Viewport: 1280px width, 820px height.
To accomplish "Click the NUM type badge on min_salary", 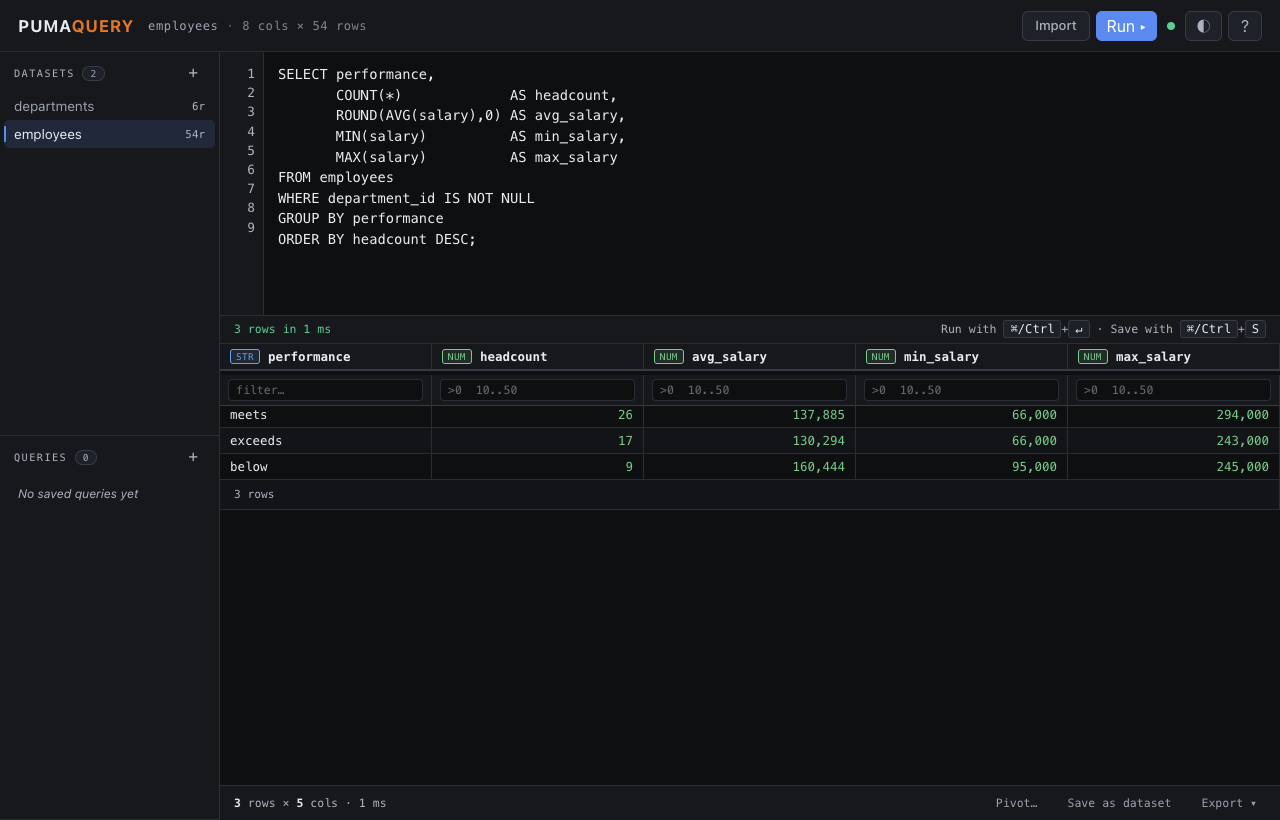I will click(881, 357).
